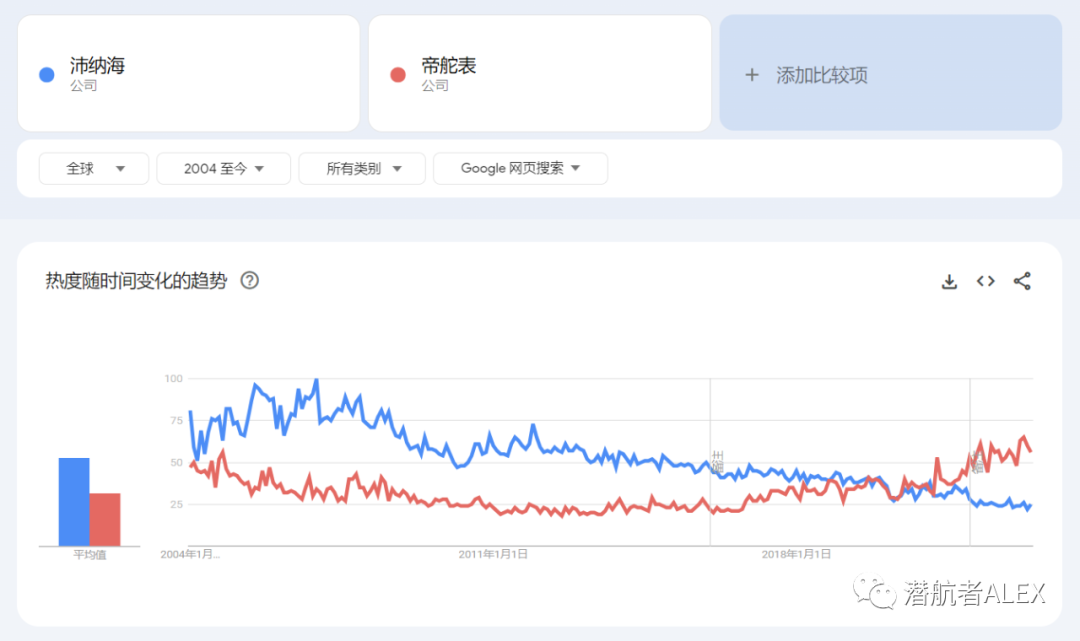Click the red dot beside 帝舵表
Image resolution: width=1080 pixels, height=641 pixels.
pos(397,75)
